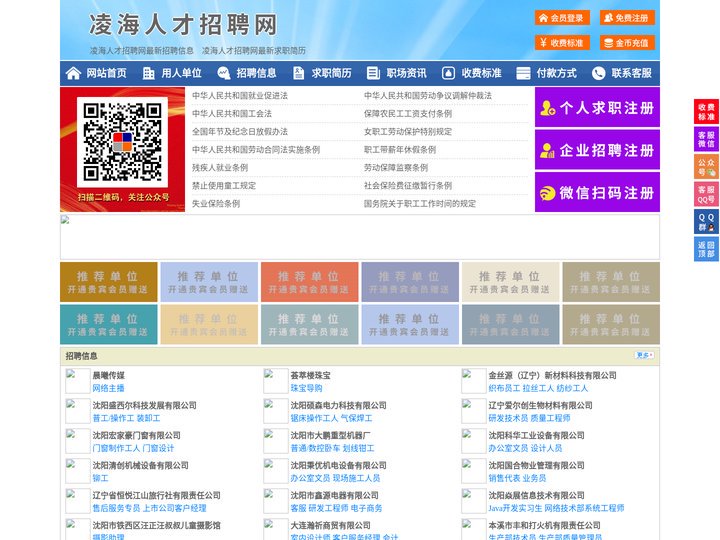Open 中华人民共和国就业促进法 link
This screenshot has width=720, height=540.
(x=240, y=96)
